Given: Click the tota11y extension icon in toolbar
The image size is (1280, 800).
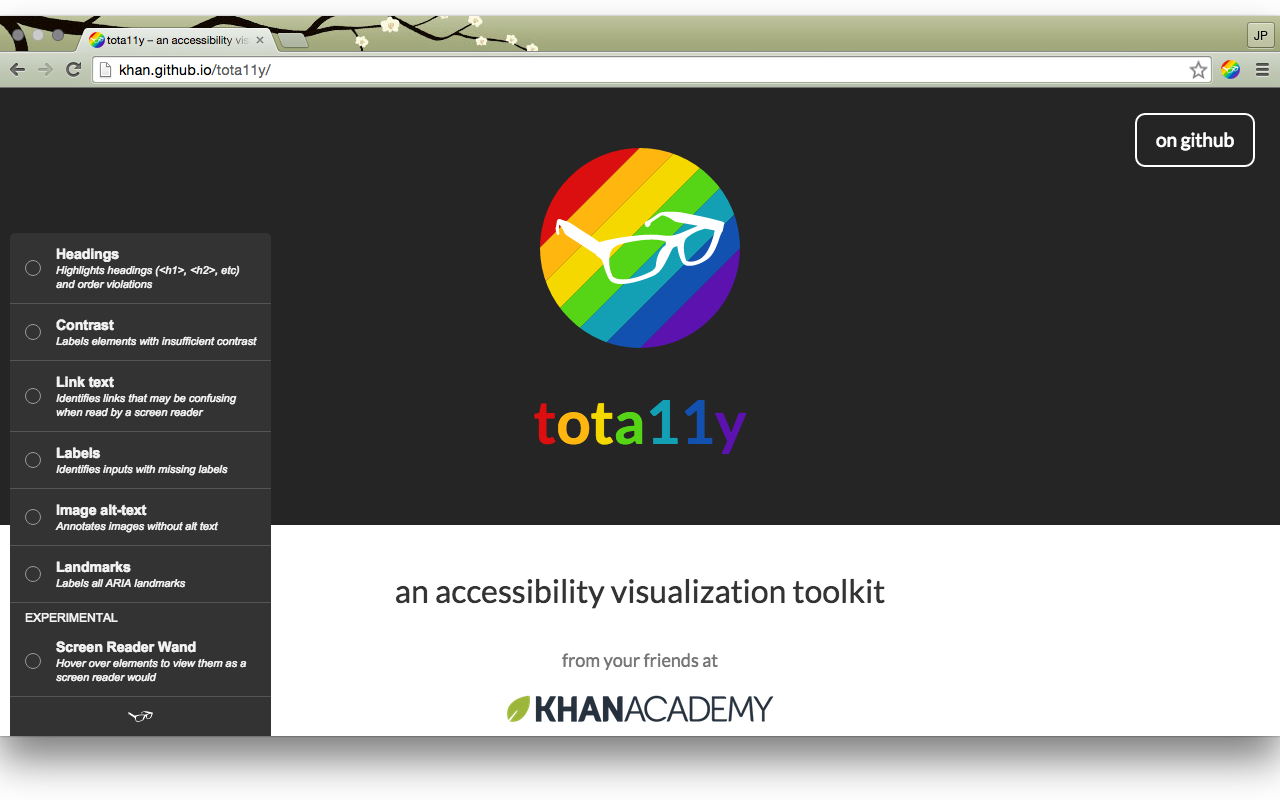Looking at the screenshot, I should (x=1231, y=70).
